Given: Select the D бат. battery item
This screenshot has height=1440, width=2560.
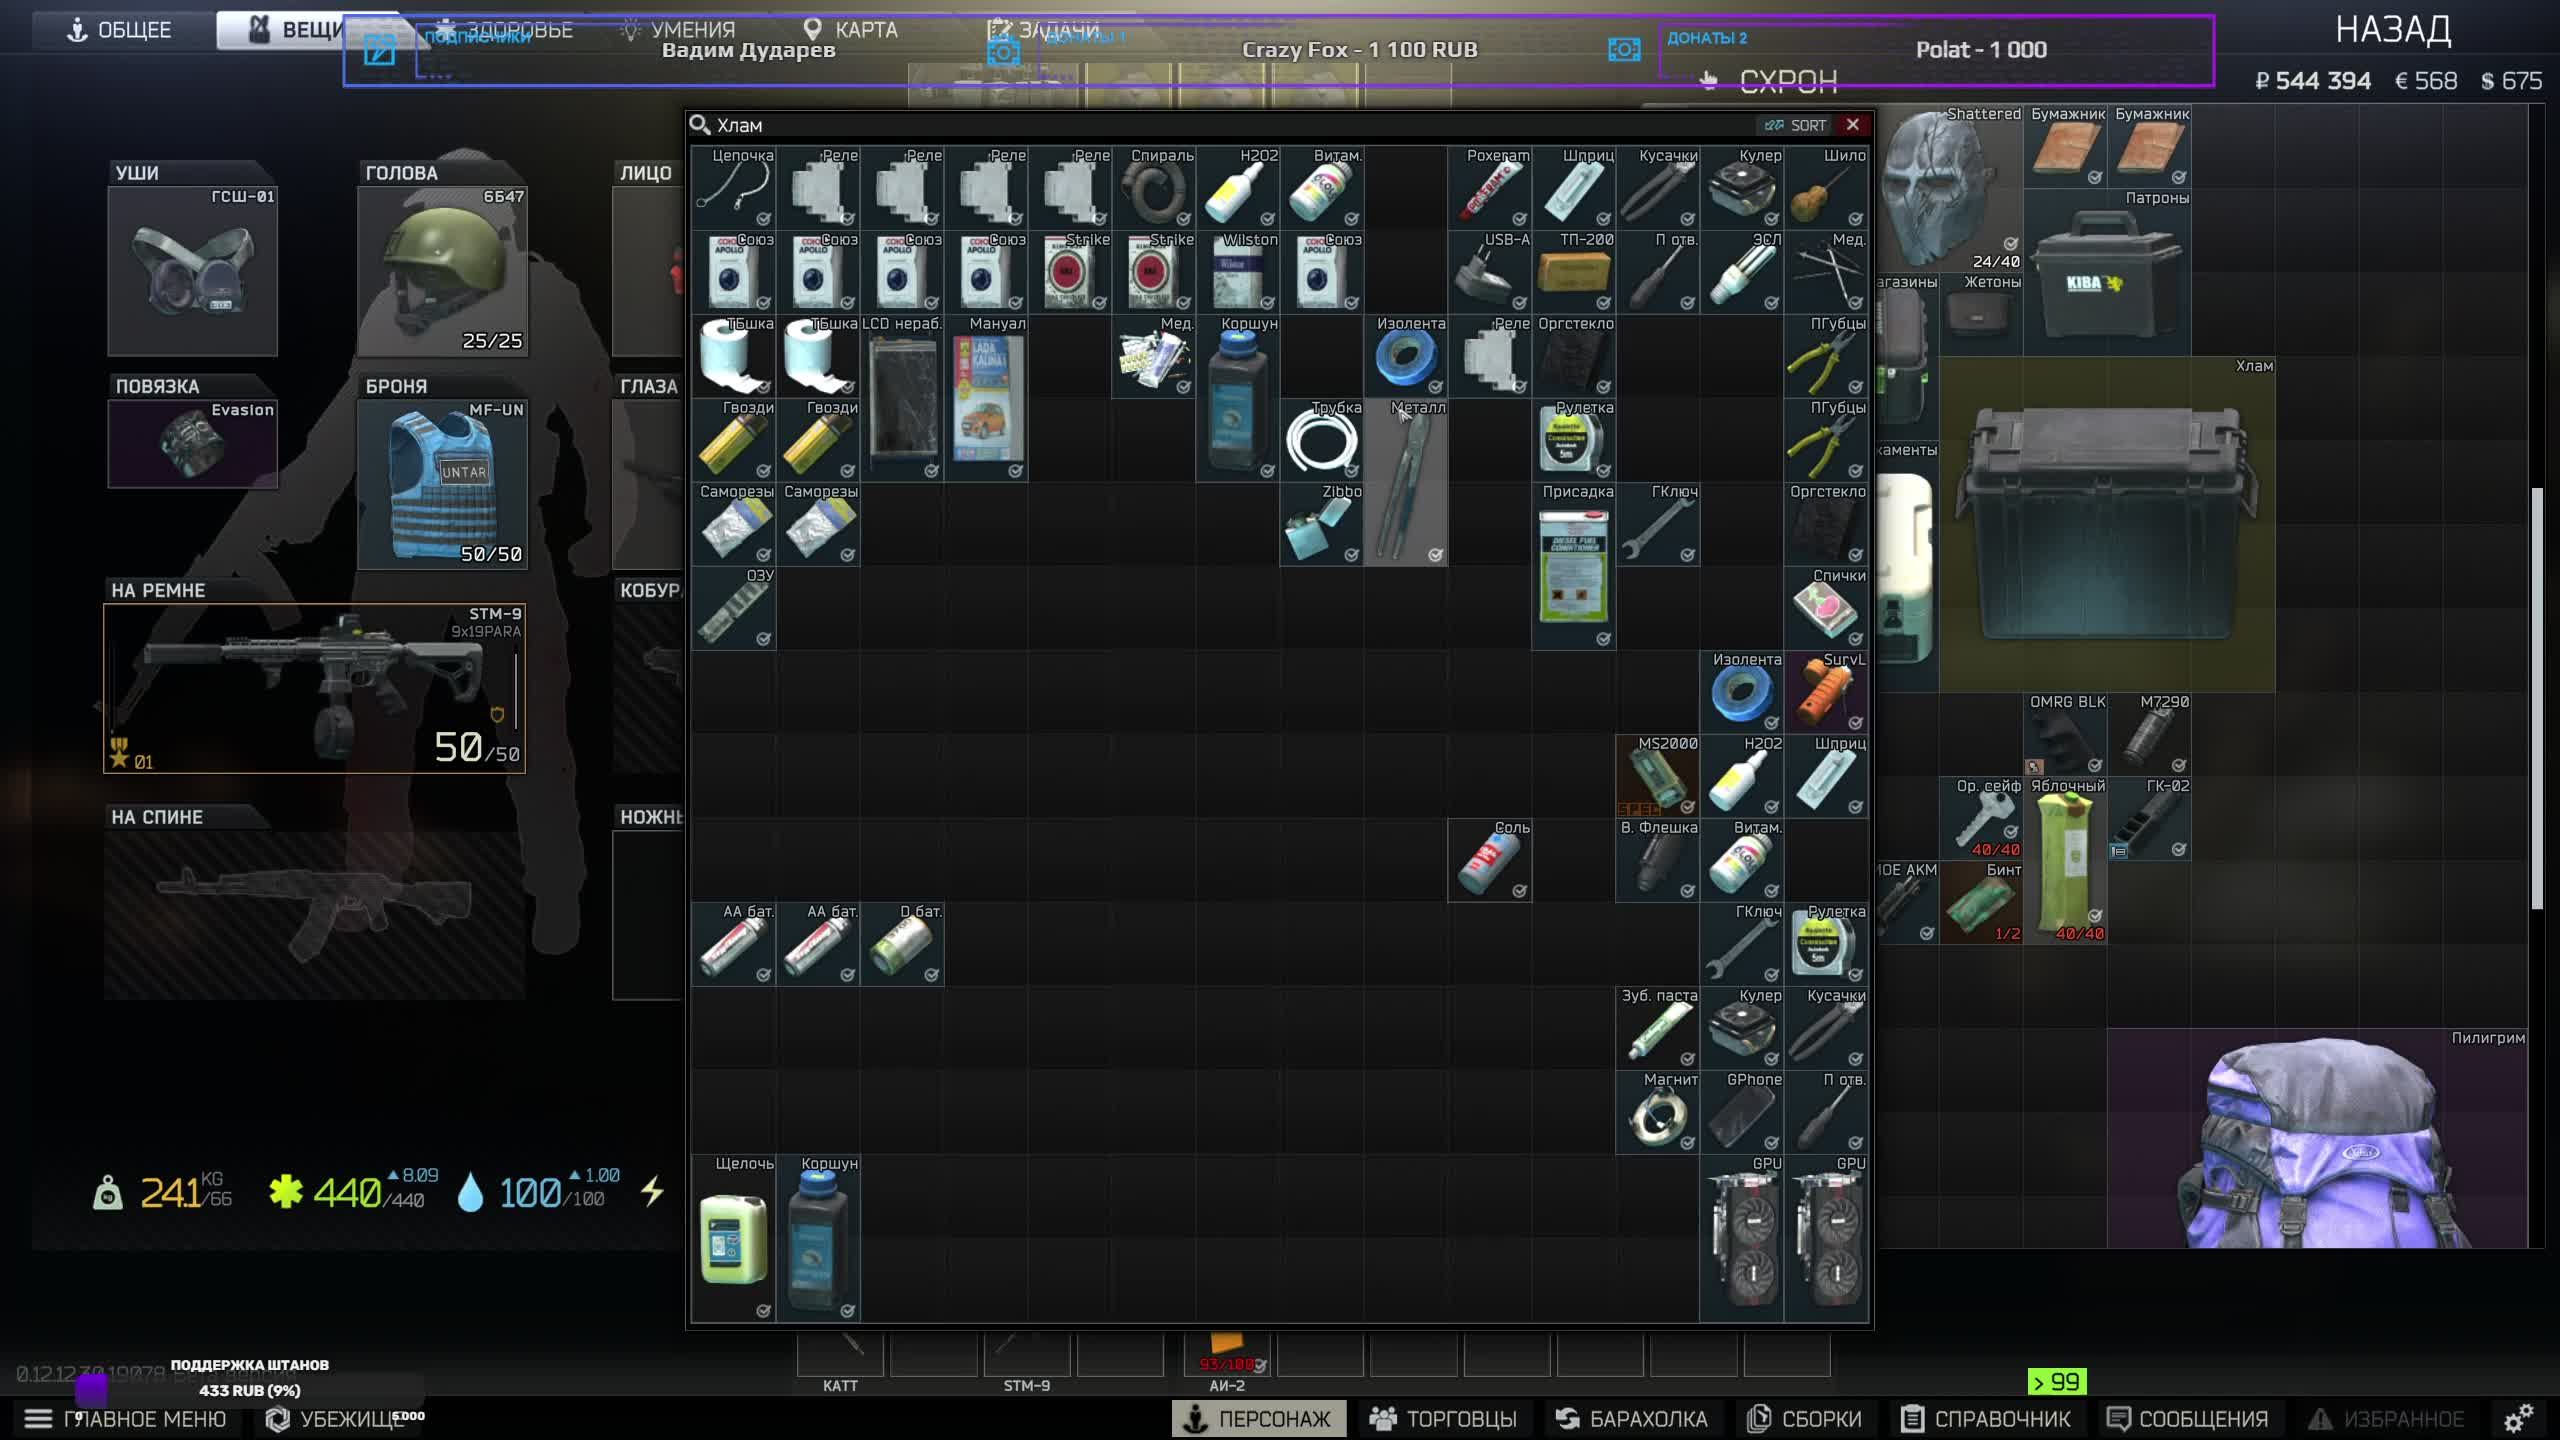Looking at the screenshot, I should click(x=901, y=946).
